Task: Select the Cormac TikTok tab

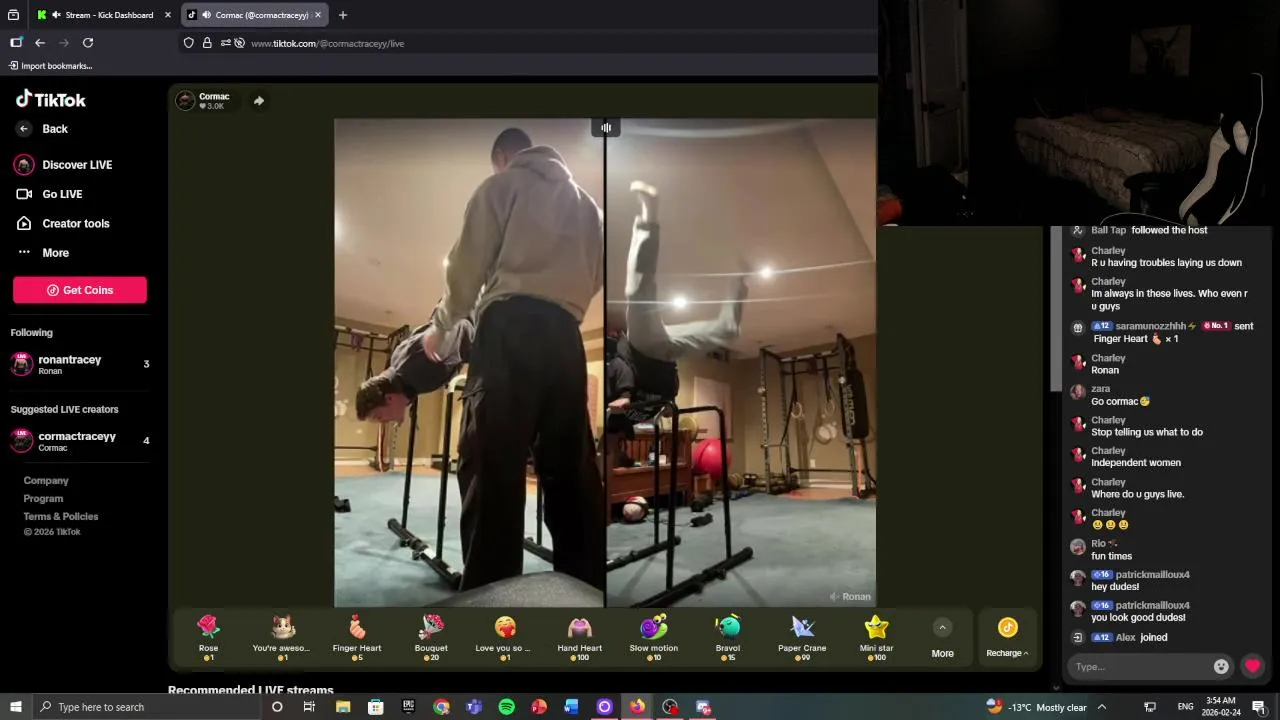Action: [x=256, y=15]
